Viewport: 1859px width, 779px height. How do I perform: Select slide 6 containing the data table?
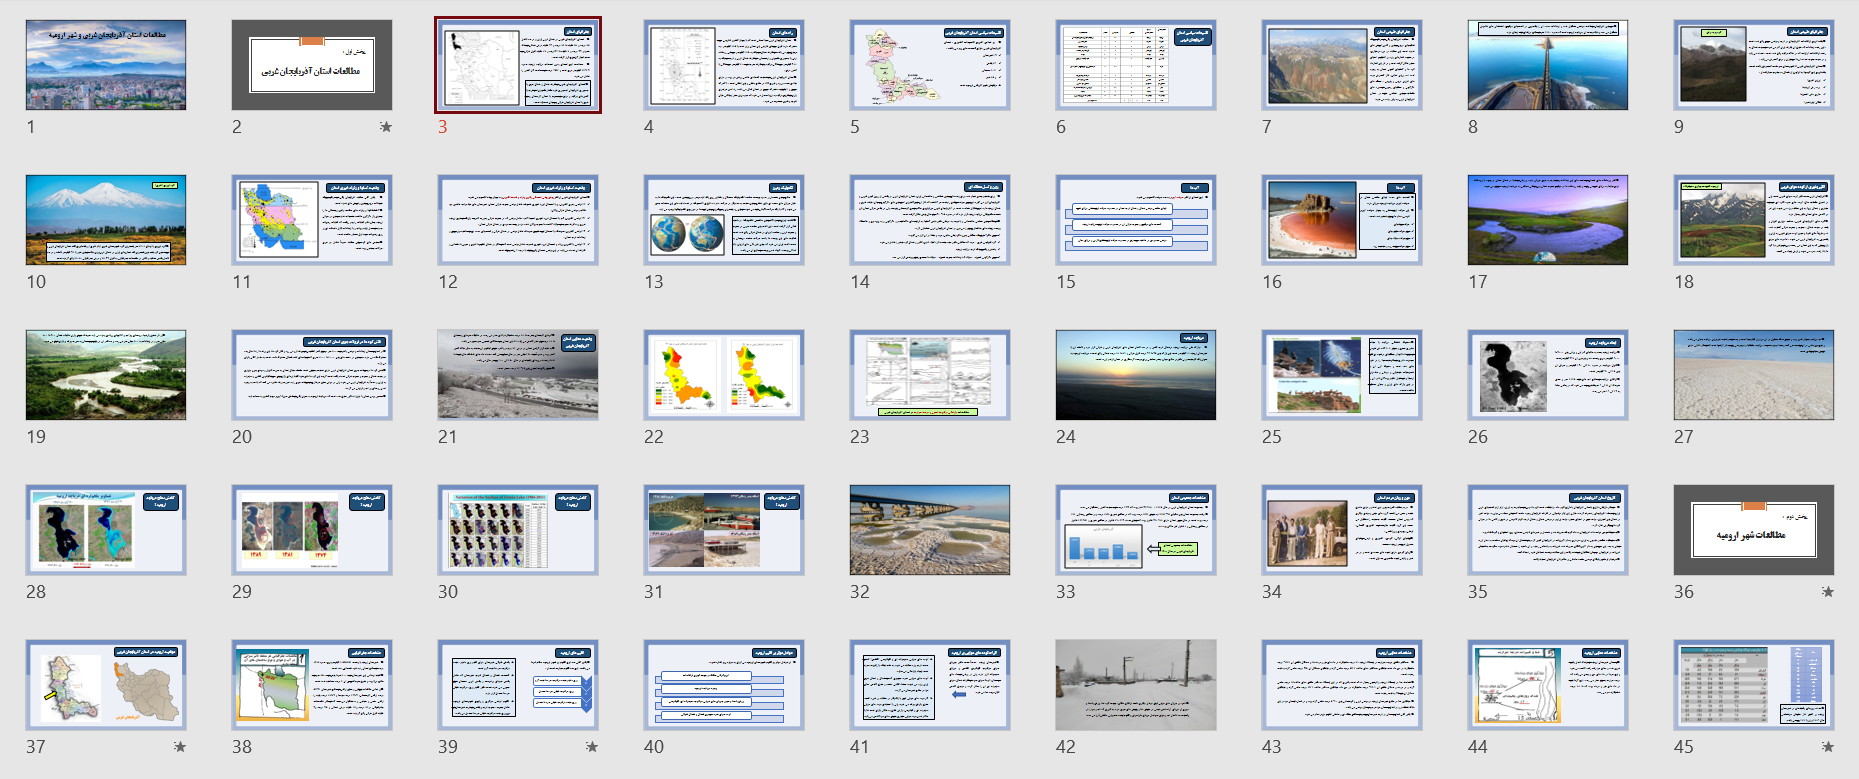tap(1136, 65)
